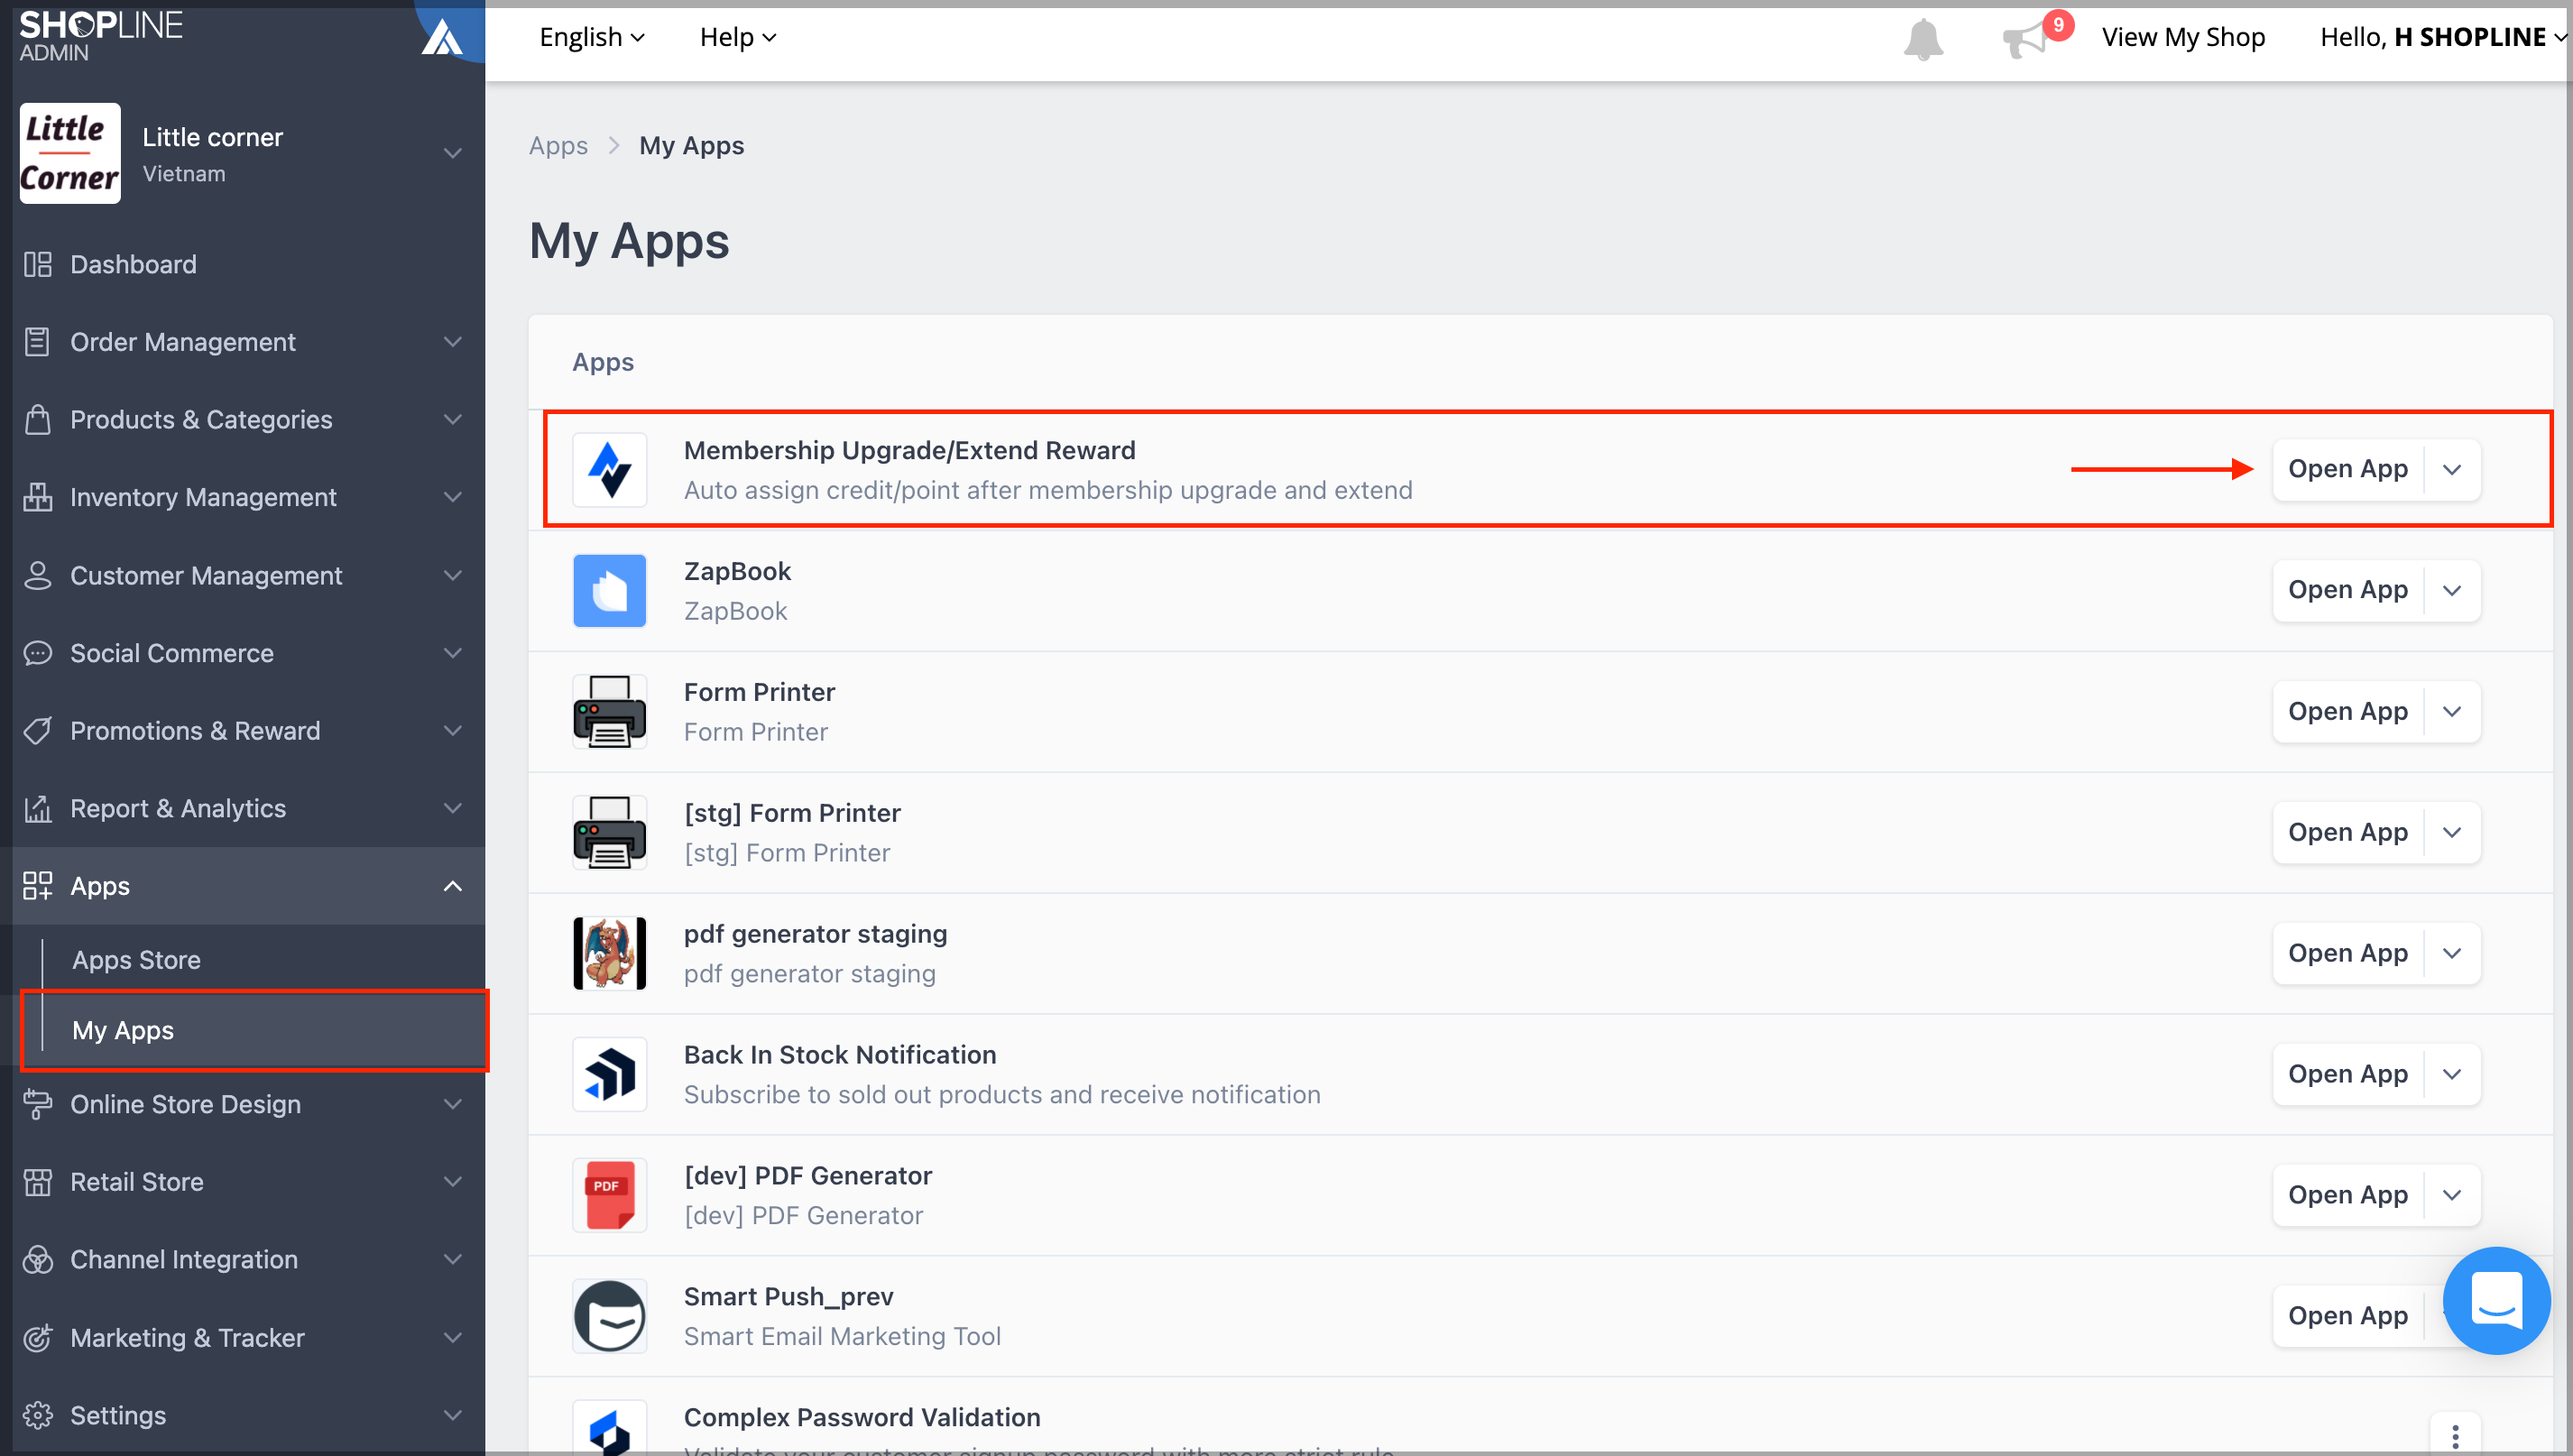2573x1456 pixels.
Task: Click the Form Printer app icon
Action: (609, 711)
